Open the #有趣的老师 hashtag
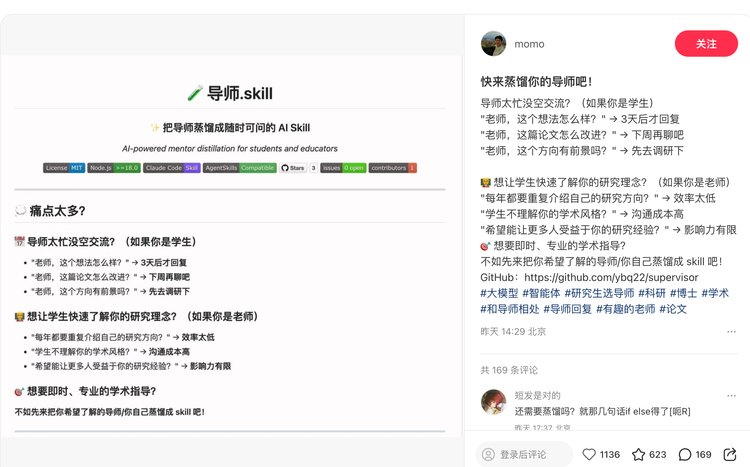750x467 pixels. click(x=626, y=309)
